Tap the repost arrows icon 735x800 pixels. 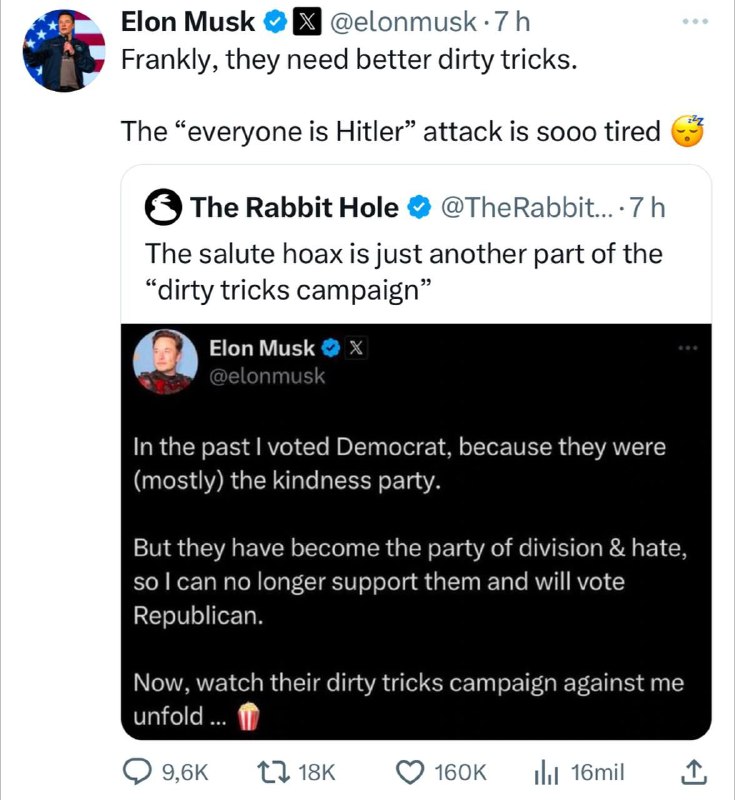coord(270,771)
